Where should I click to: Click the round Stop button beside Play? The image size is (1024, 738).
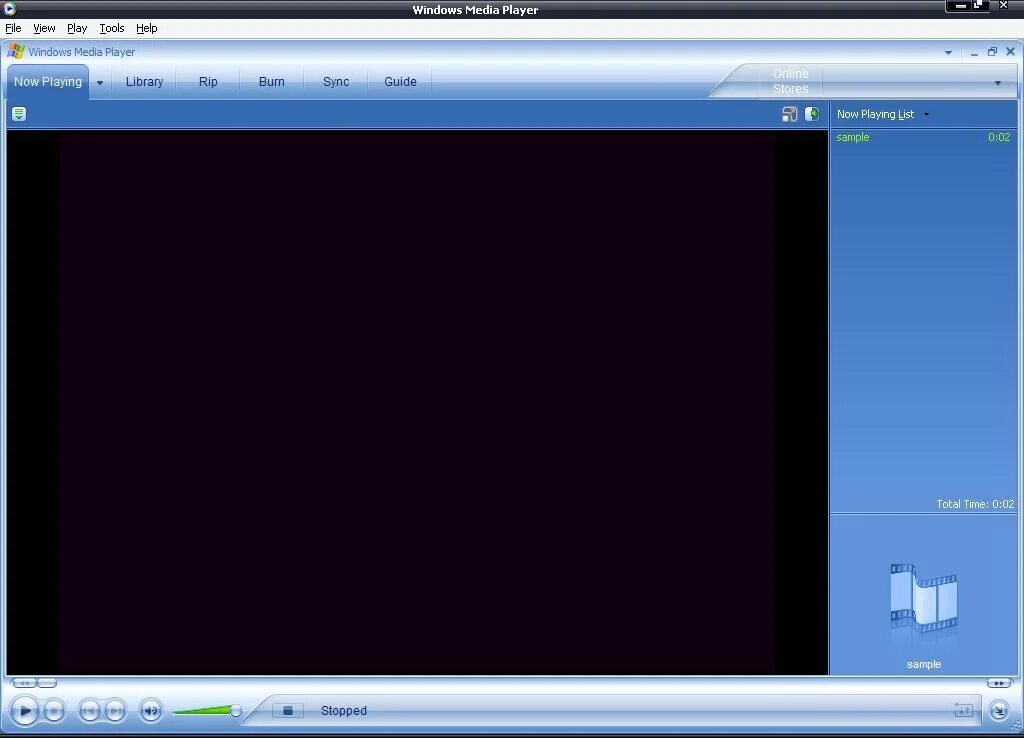click(x=54, y=711)
